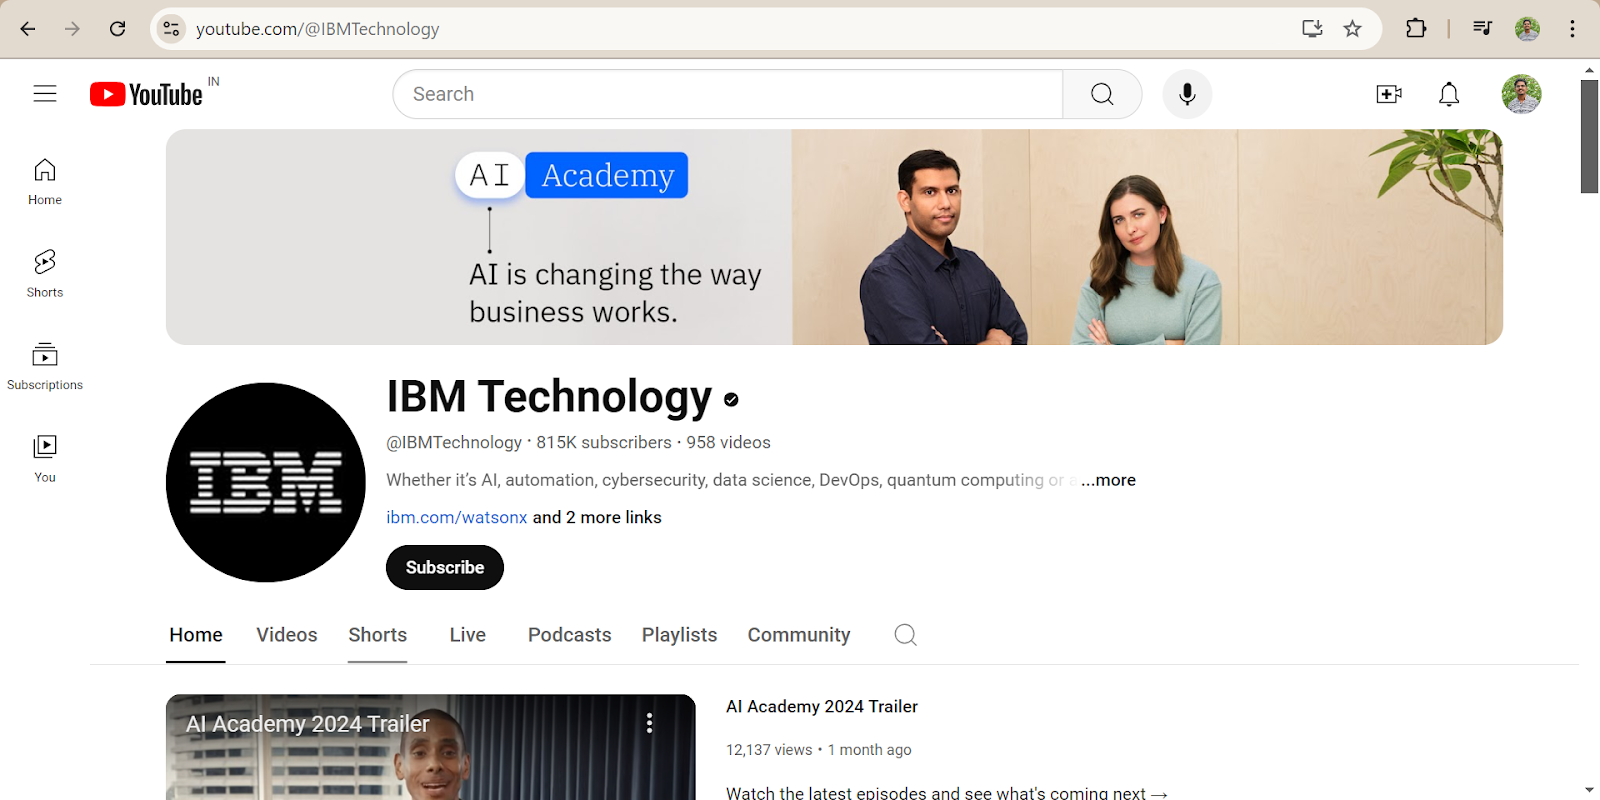Screen dimensions: 1600x800
Task: Click the IBM Technology channel name
Action: [549, 397]
